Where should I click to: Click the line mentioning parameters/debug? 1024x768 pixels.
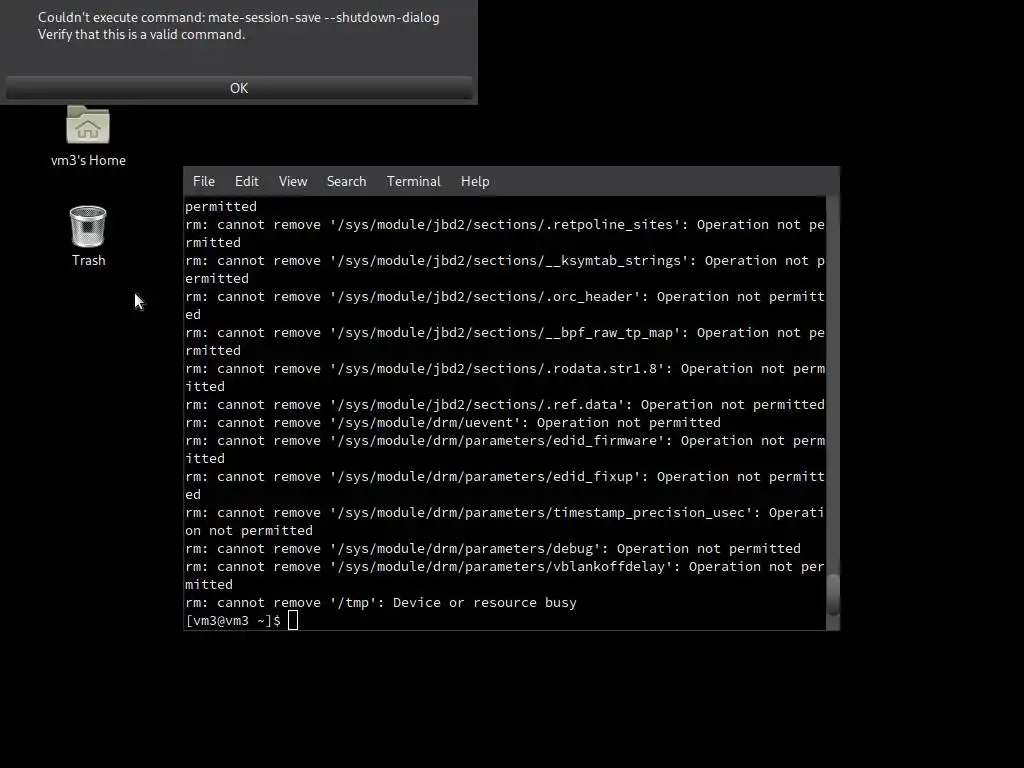pyautogui.click(x=493, y=549)
